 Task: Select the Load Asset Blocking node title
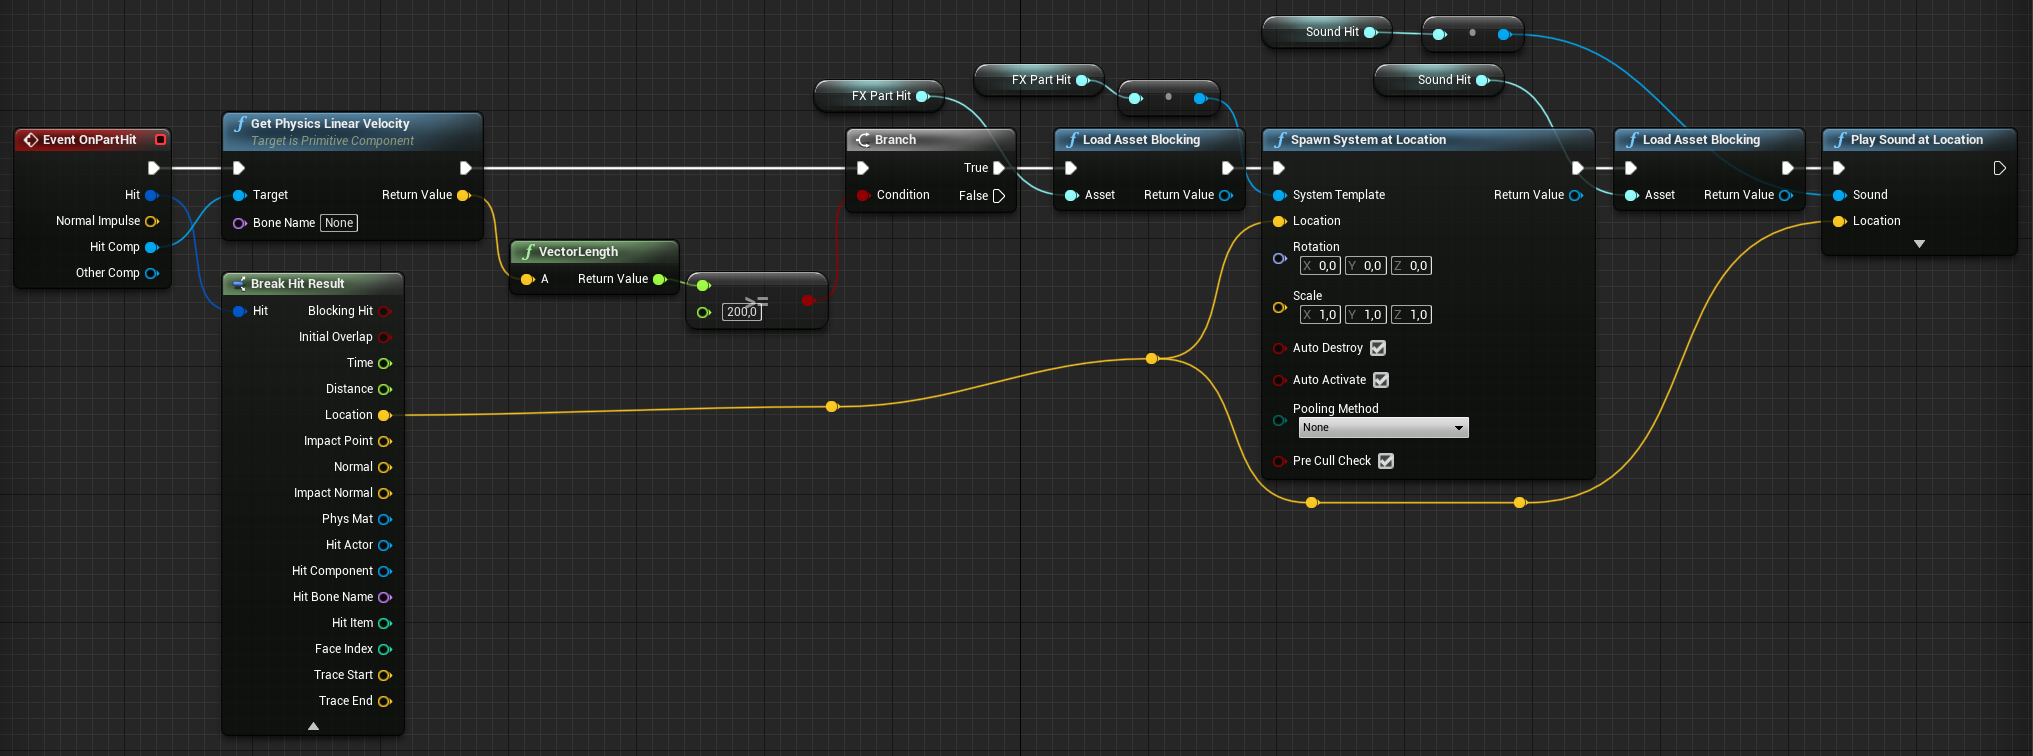tap(1141, 140)
